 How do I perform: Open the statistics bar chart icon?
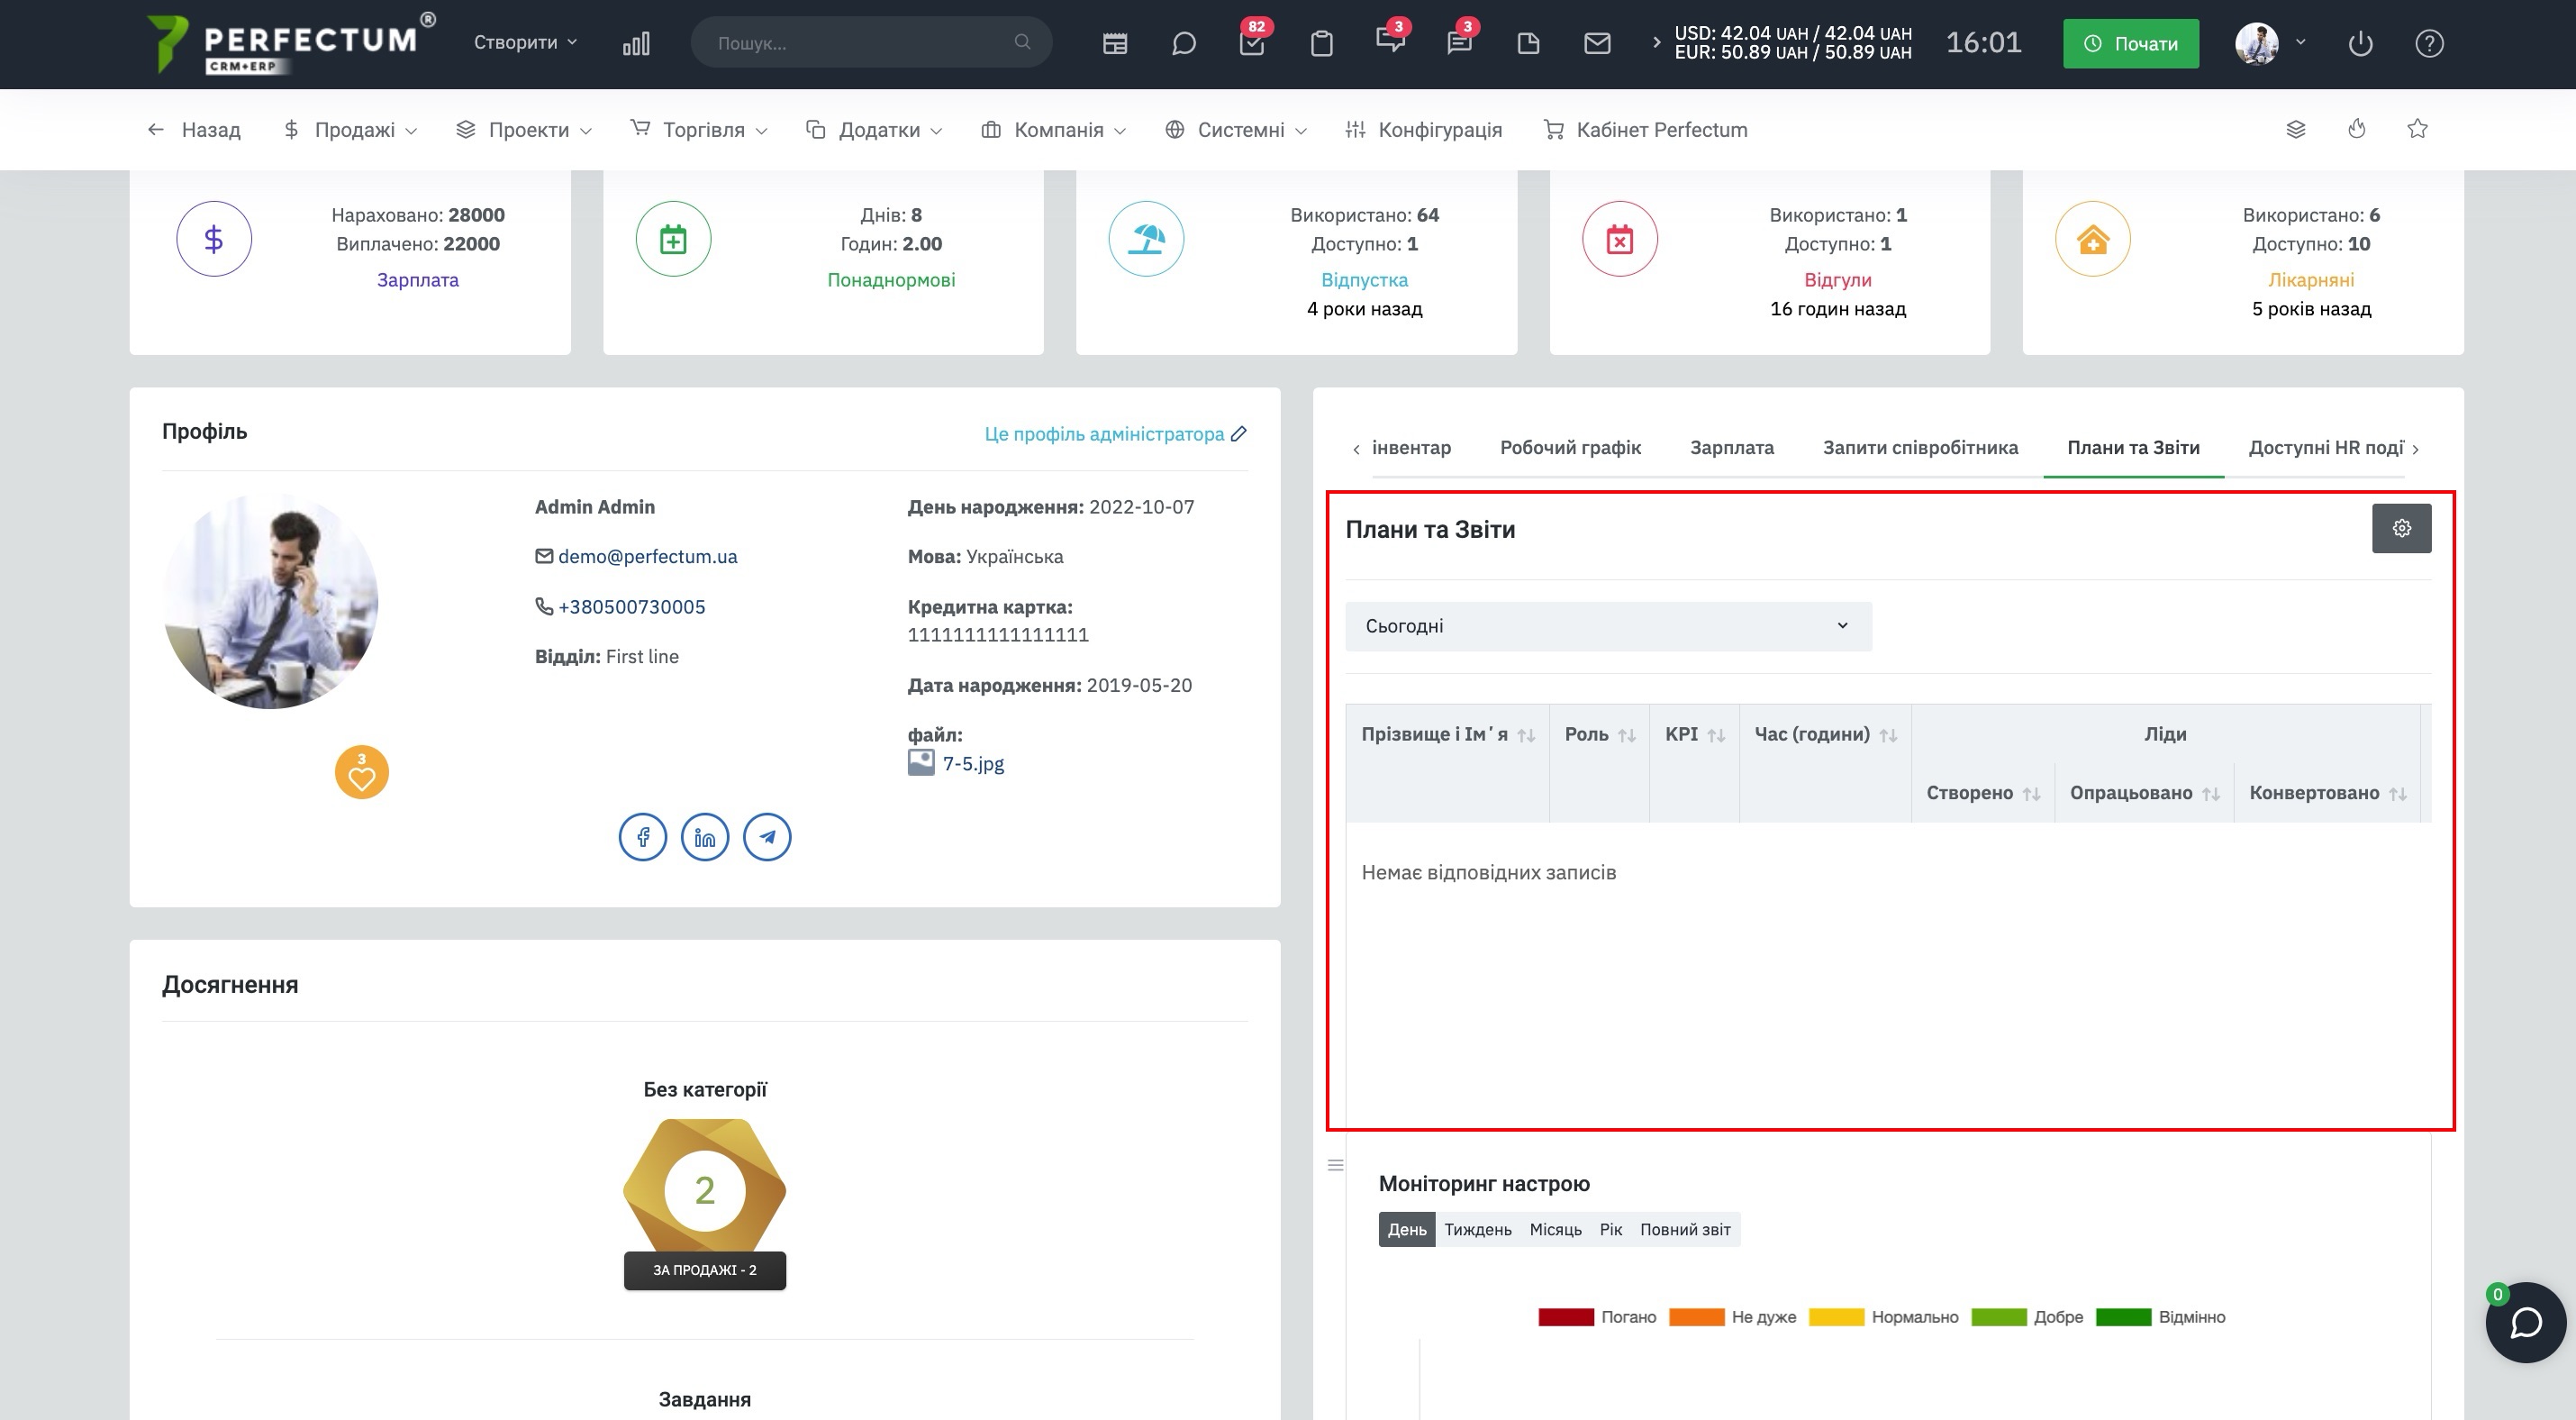[636, 43]
